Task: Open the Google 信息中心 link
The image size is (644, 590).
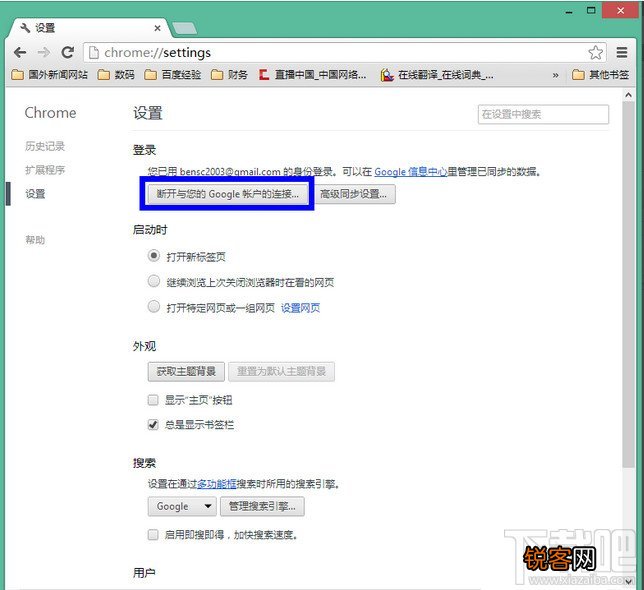Action: click(410, 172)
